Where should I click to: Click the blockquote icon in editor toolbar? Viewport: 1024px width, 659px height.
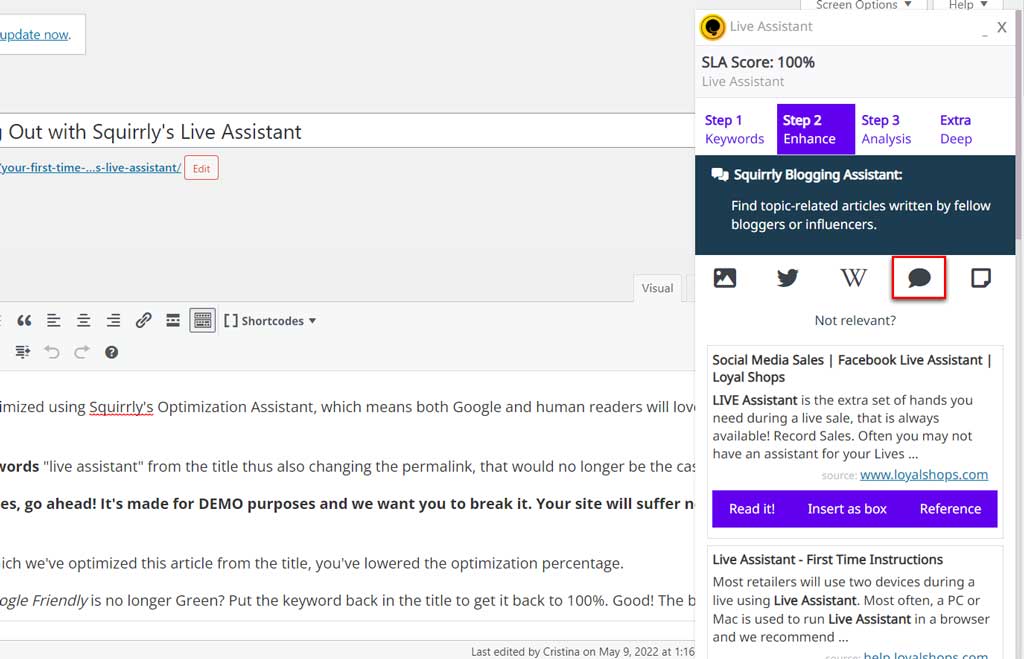24,321
